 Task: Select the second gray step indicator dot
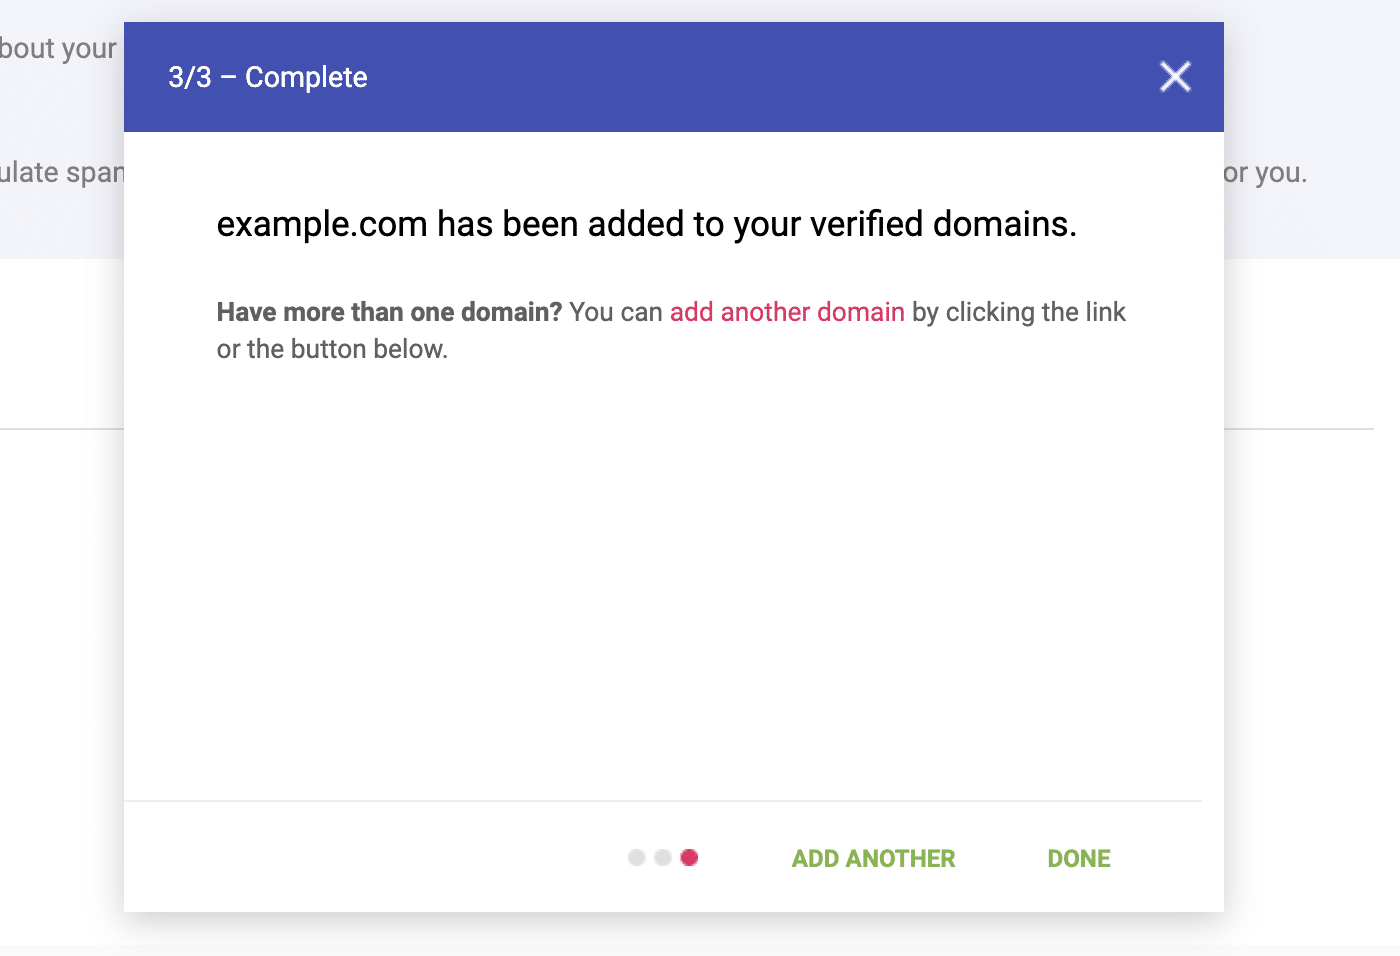[x=663, y=858]
